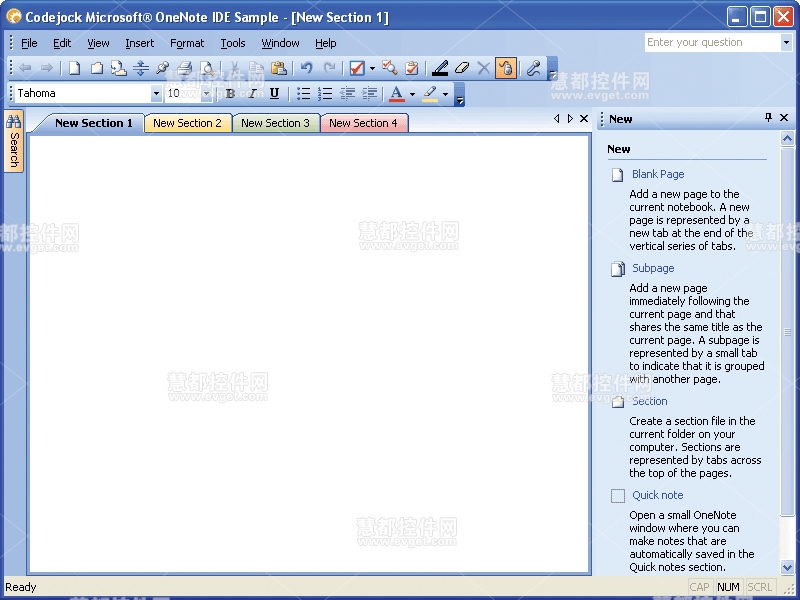Viewport: 800px width, 600px height.
Task: Click the microphone recording icon
Action: [x=534, y=68]
